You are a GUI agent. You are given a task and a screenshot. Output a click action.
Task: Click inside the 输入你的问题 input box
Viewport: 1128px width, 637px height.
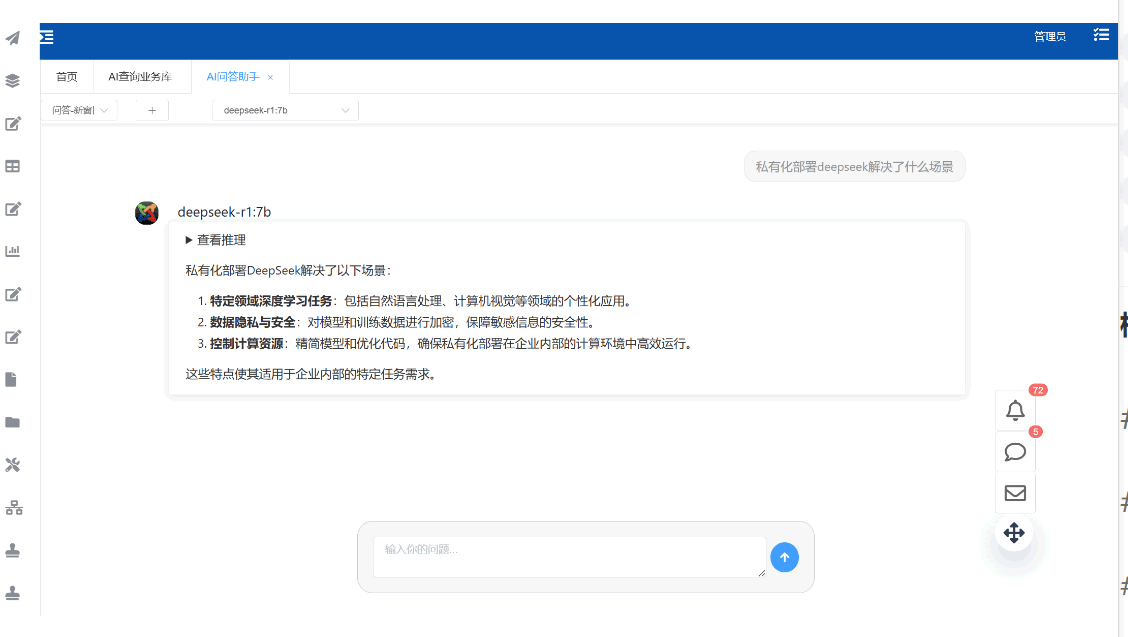(568, 557)
